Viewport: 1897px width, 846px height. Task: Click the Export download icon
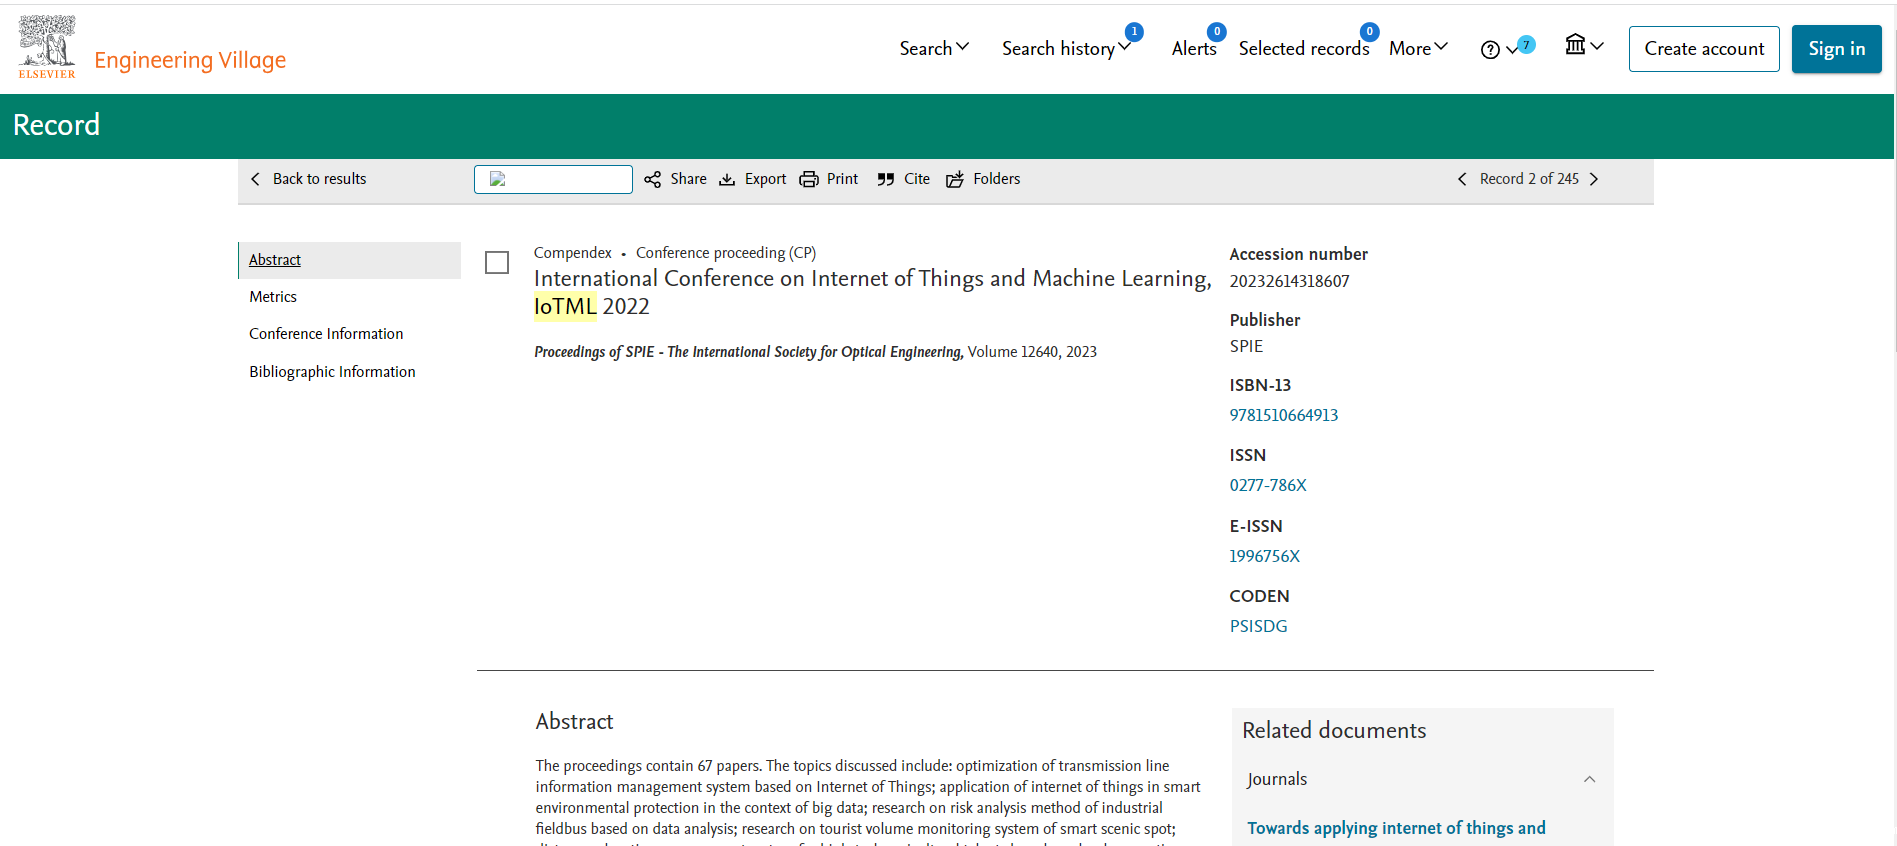click(727, 179)
